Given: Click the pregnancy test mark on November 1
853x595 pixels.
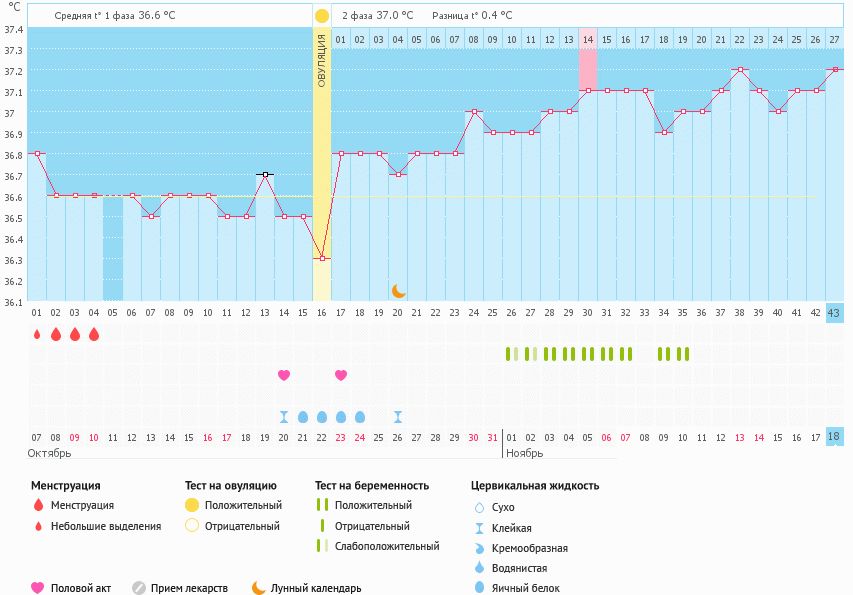Looking at the screenshot, I should point(509,353).
